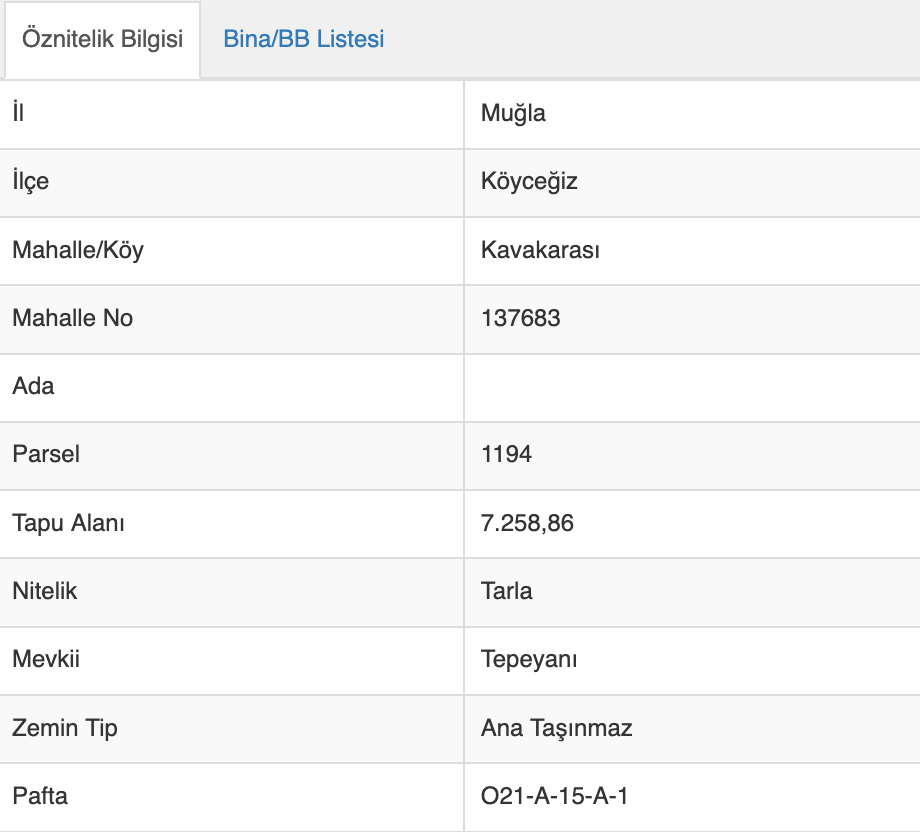The width and height of the screenshot is (920, 832).
Task: Select the Nitelik value Tarla
Action: 506,591
